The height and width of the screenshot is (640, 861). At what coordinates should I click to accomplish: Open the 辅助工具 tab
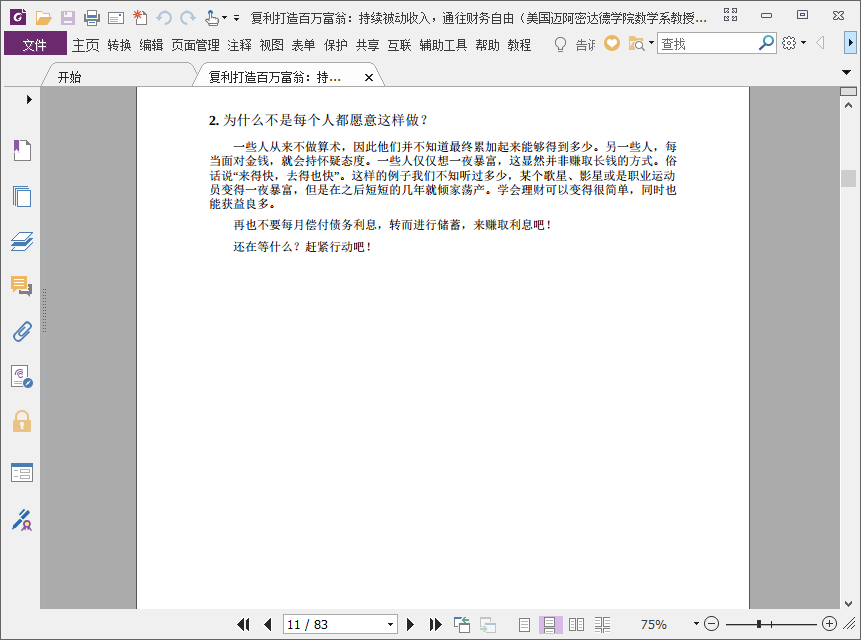click(443, 44)
